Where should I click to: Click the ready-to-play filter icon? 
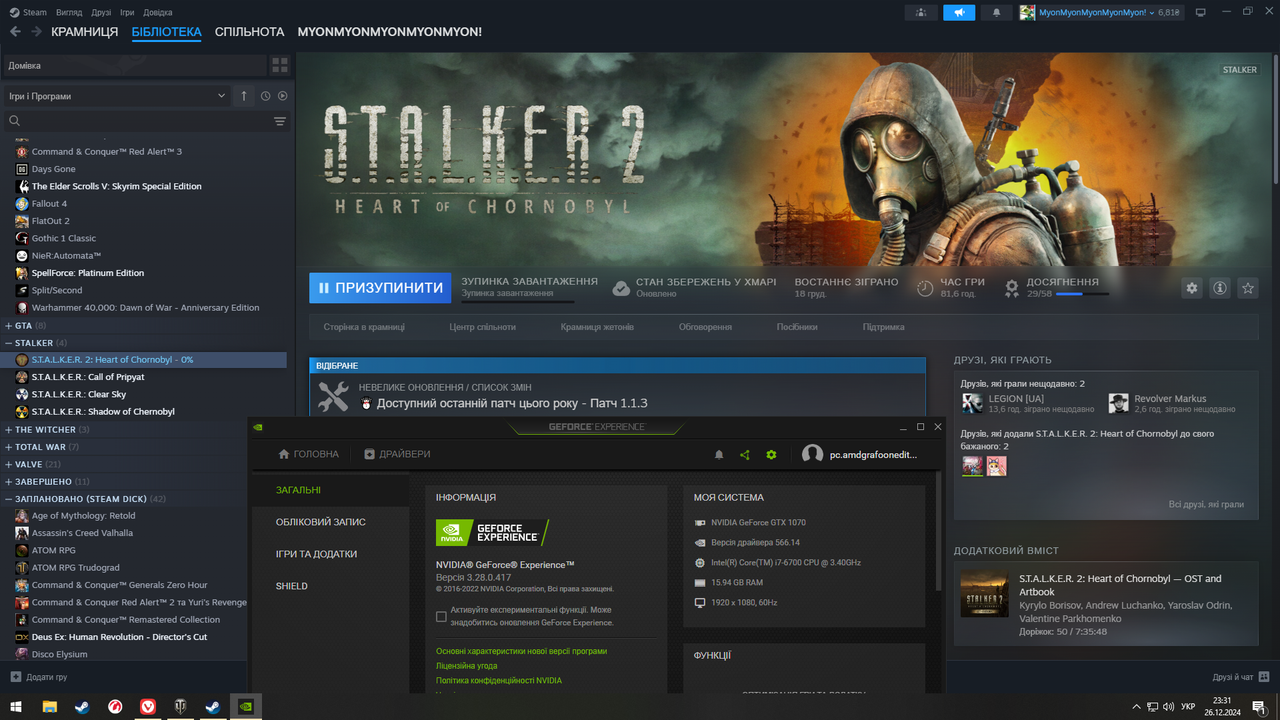[x=283, y=96]
